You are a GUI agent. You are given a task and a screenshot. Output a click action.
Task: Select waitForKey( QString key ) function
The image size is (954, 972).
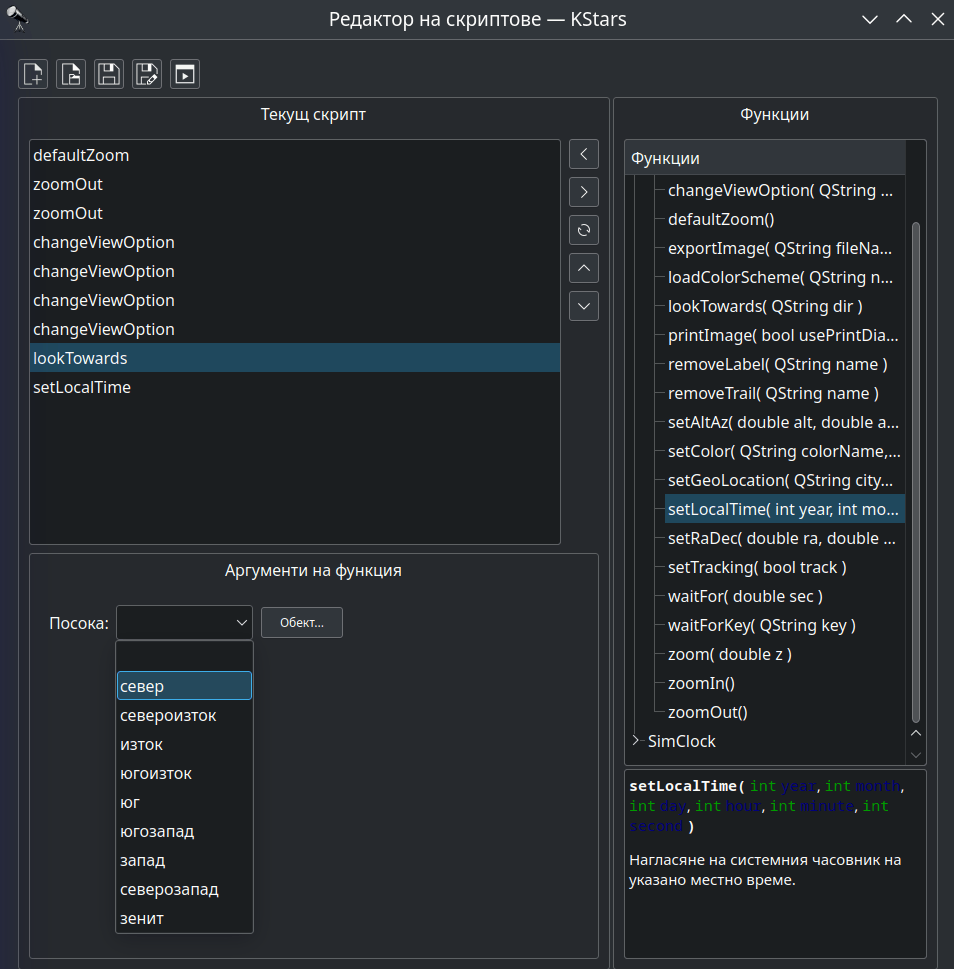761,625
